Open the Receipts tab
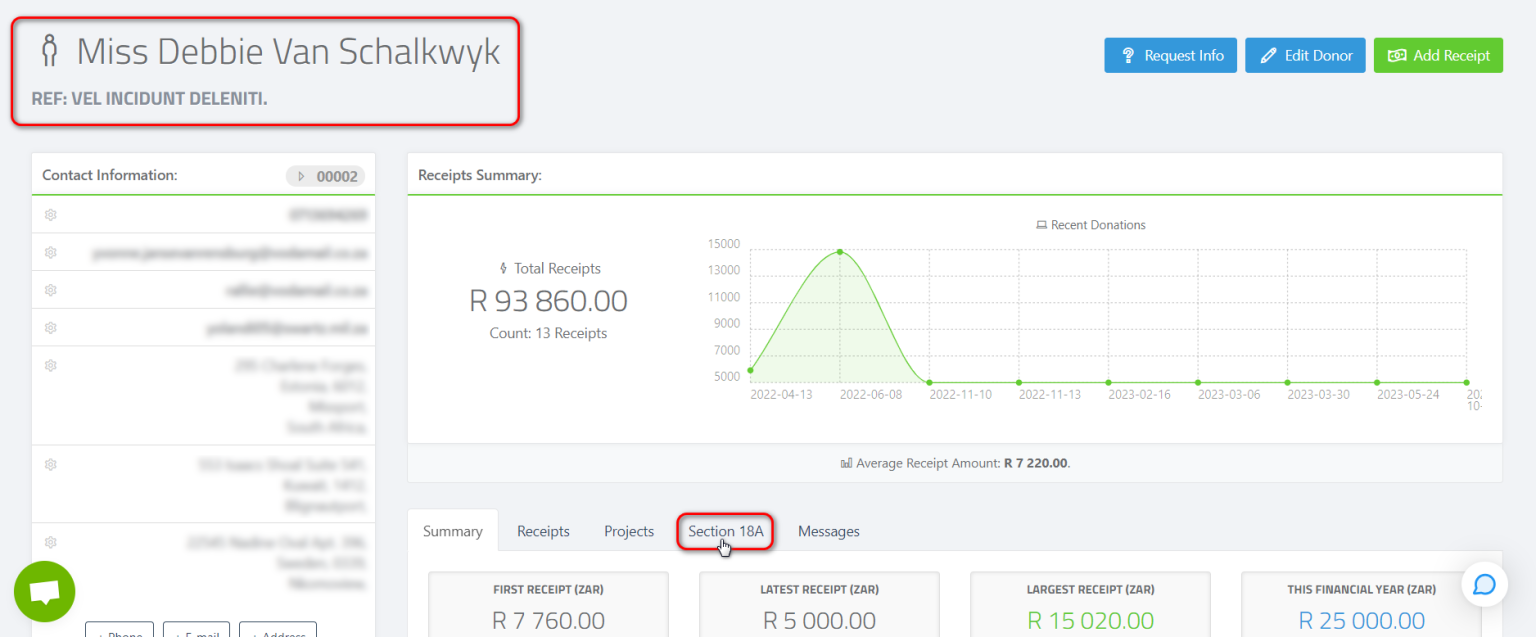This screenshot has width=1536, height=637. 543,531
